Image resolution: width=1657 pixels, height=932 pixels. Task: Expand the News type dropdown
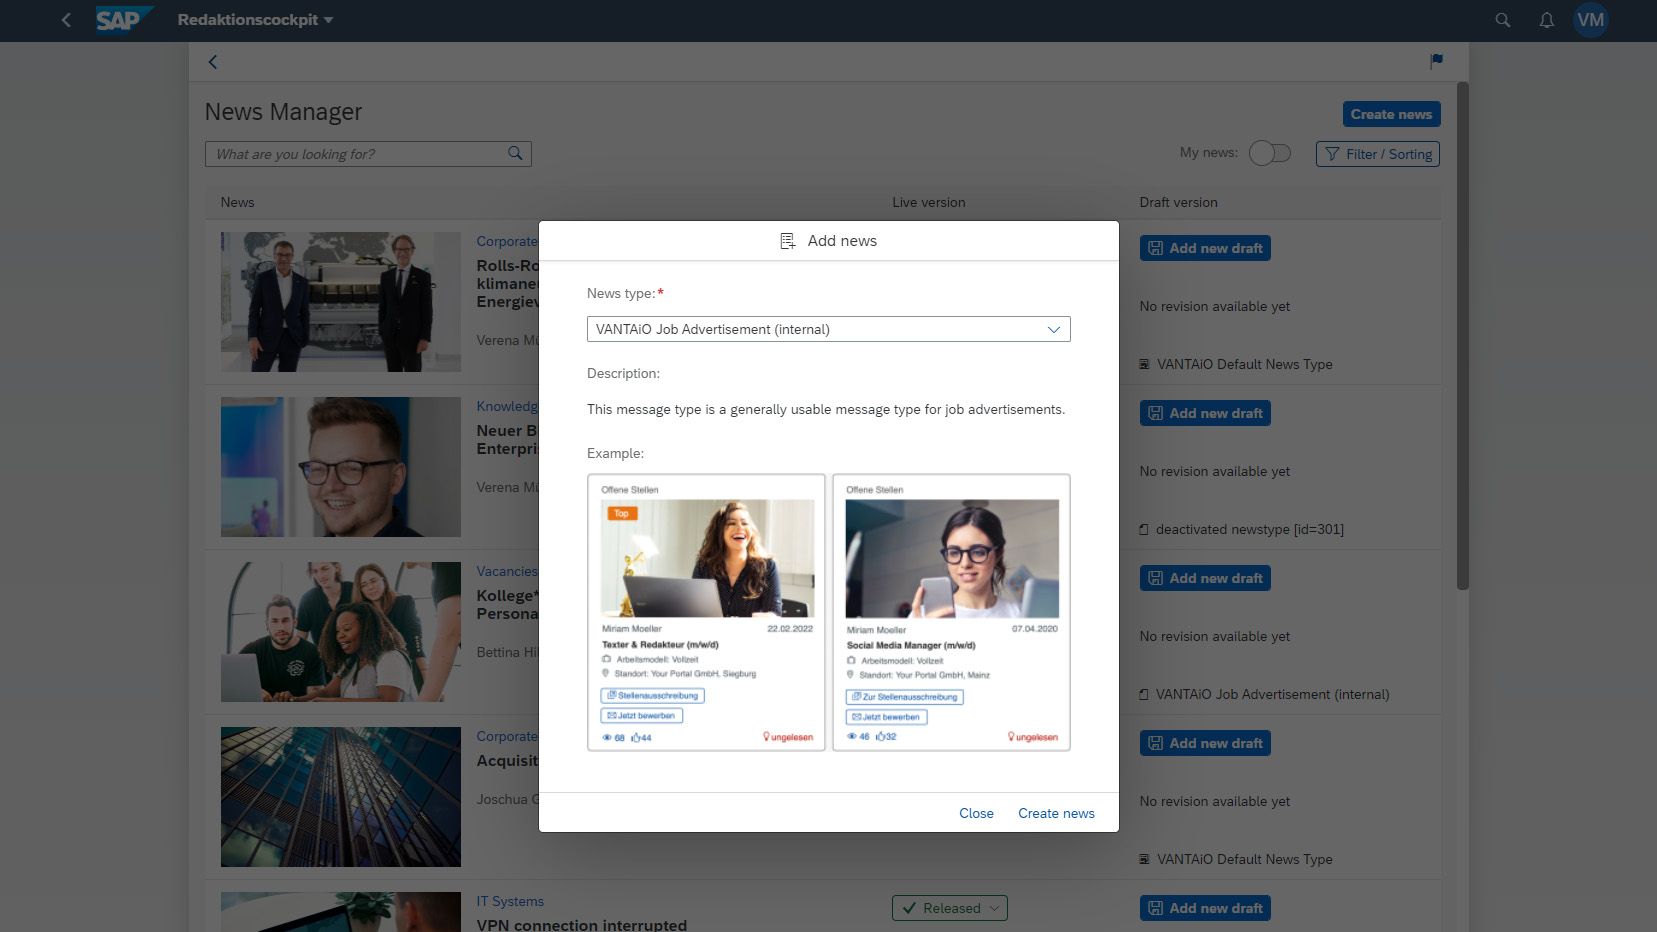[x=1053, y=329]
